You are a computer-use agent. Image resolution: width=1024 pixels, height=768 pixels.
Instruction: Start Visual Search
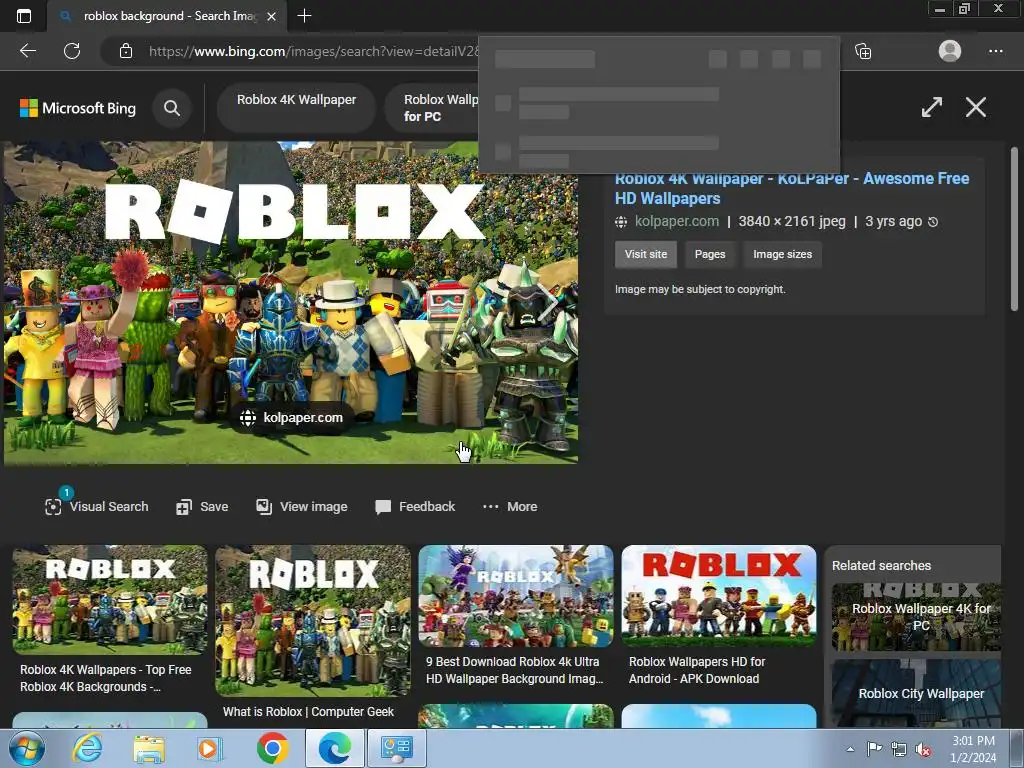pos(97,507)
